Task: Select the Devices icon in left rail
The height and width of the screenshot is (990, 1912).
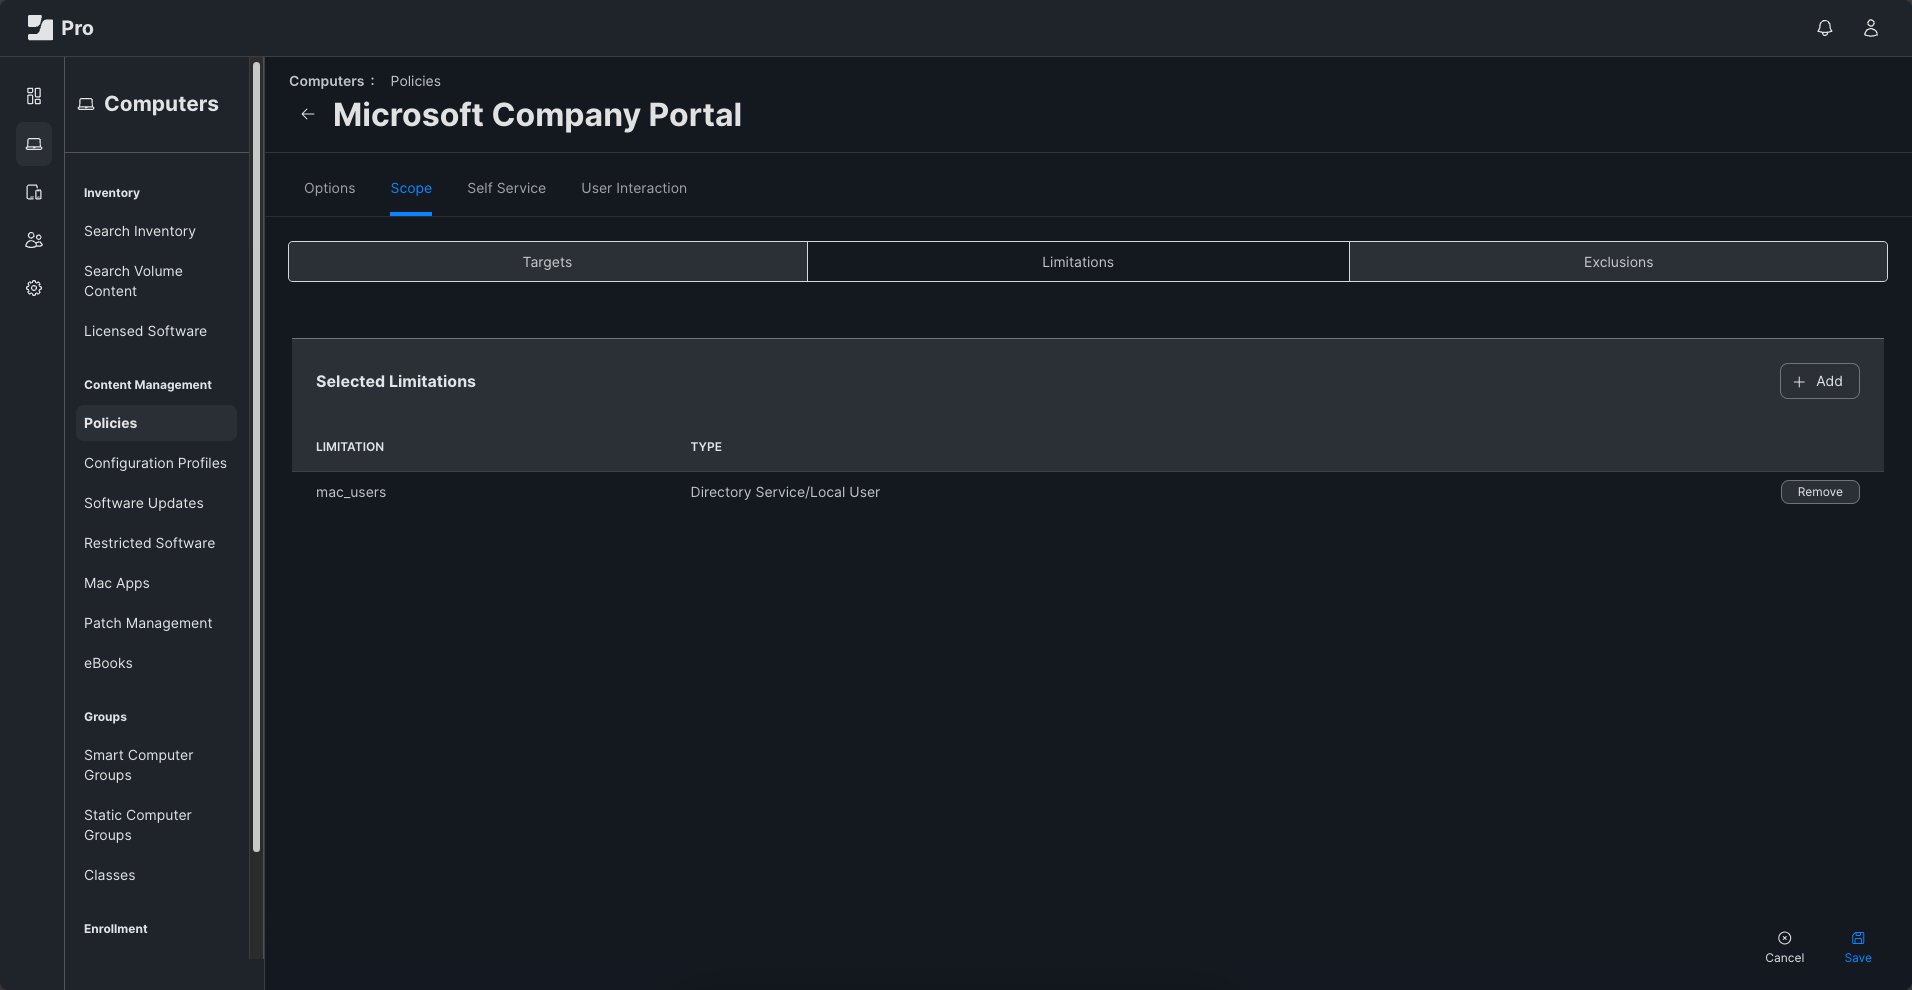Action: [34, 192]
